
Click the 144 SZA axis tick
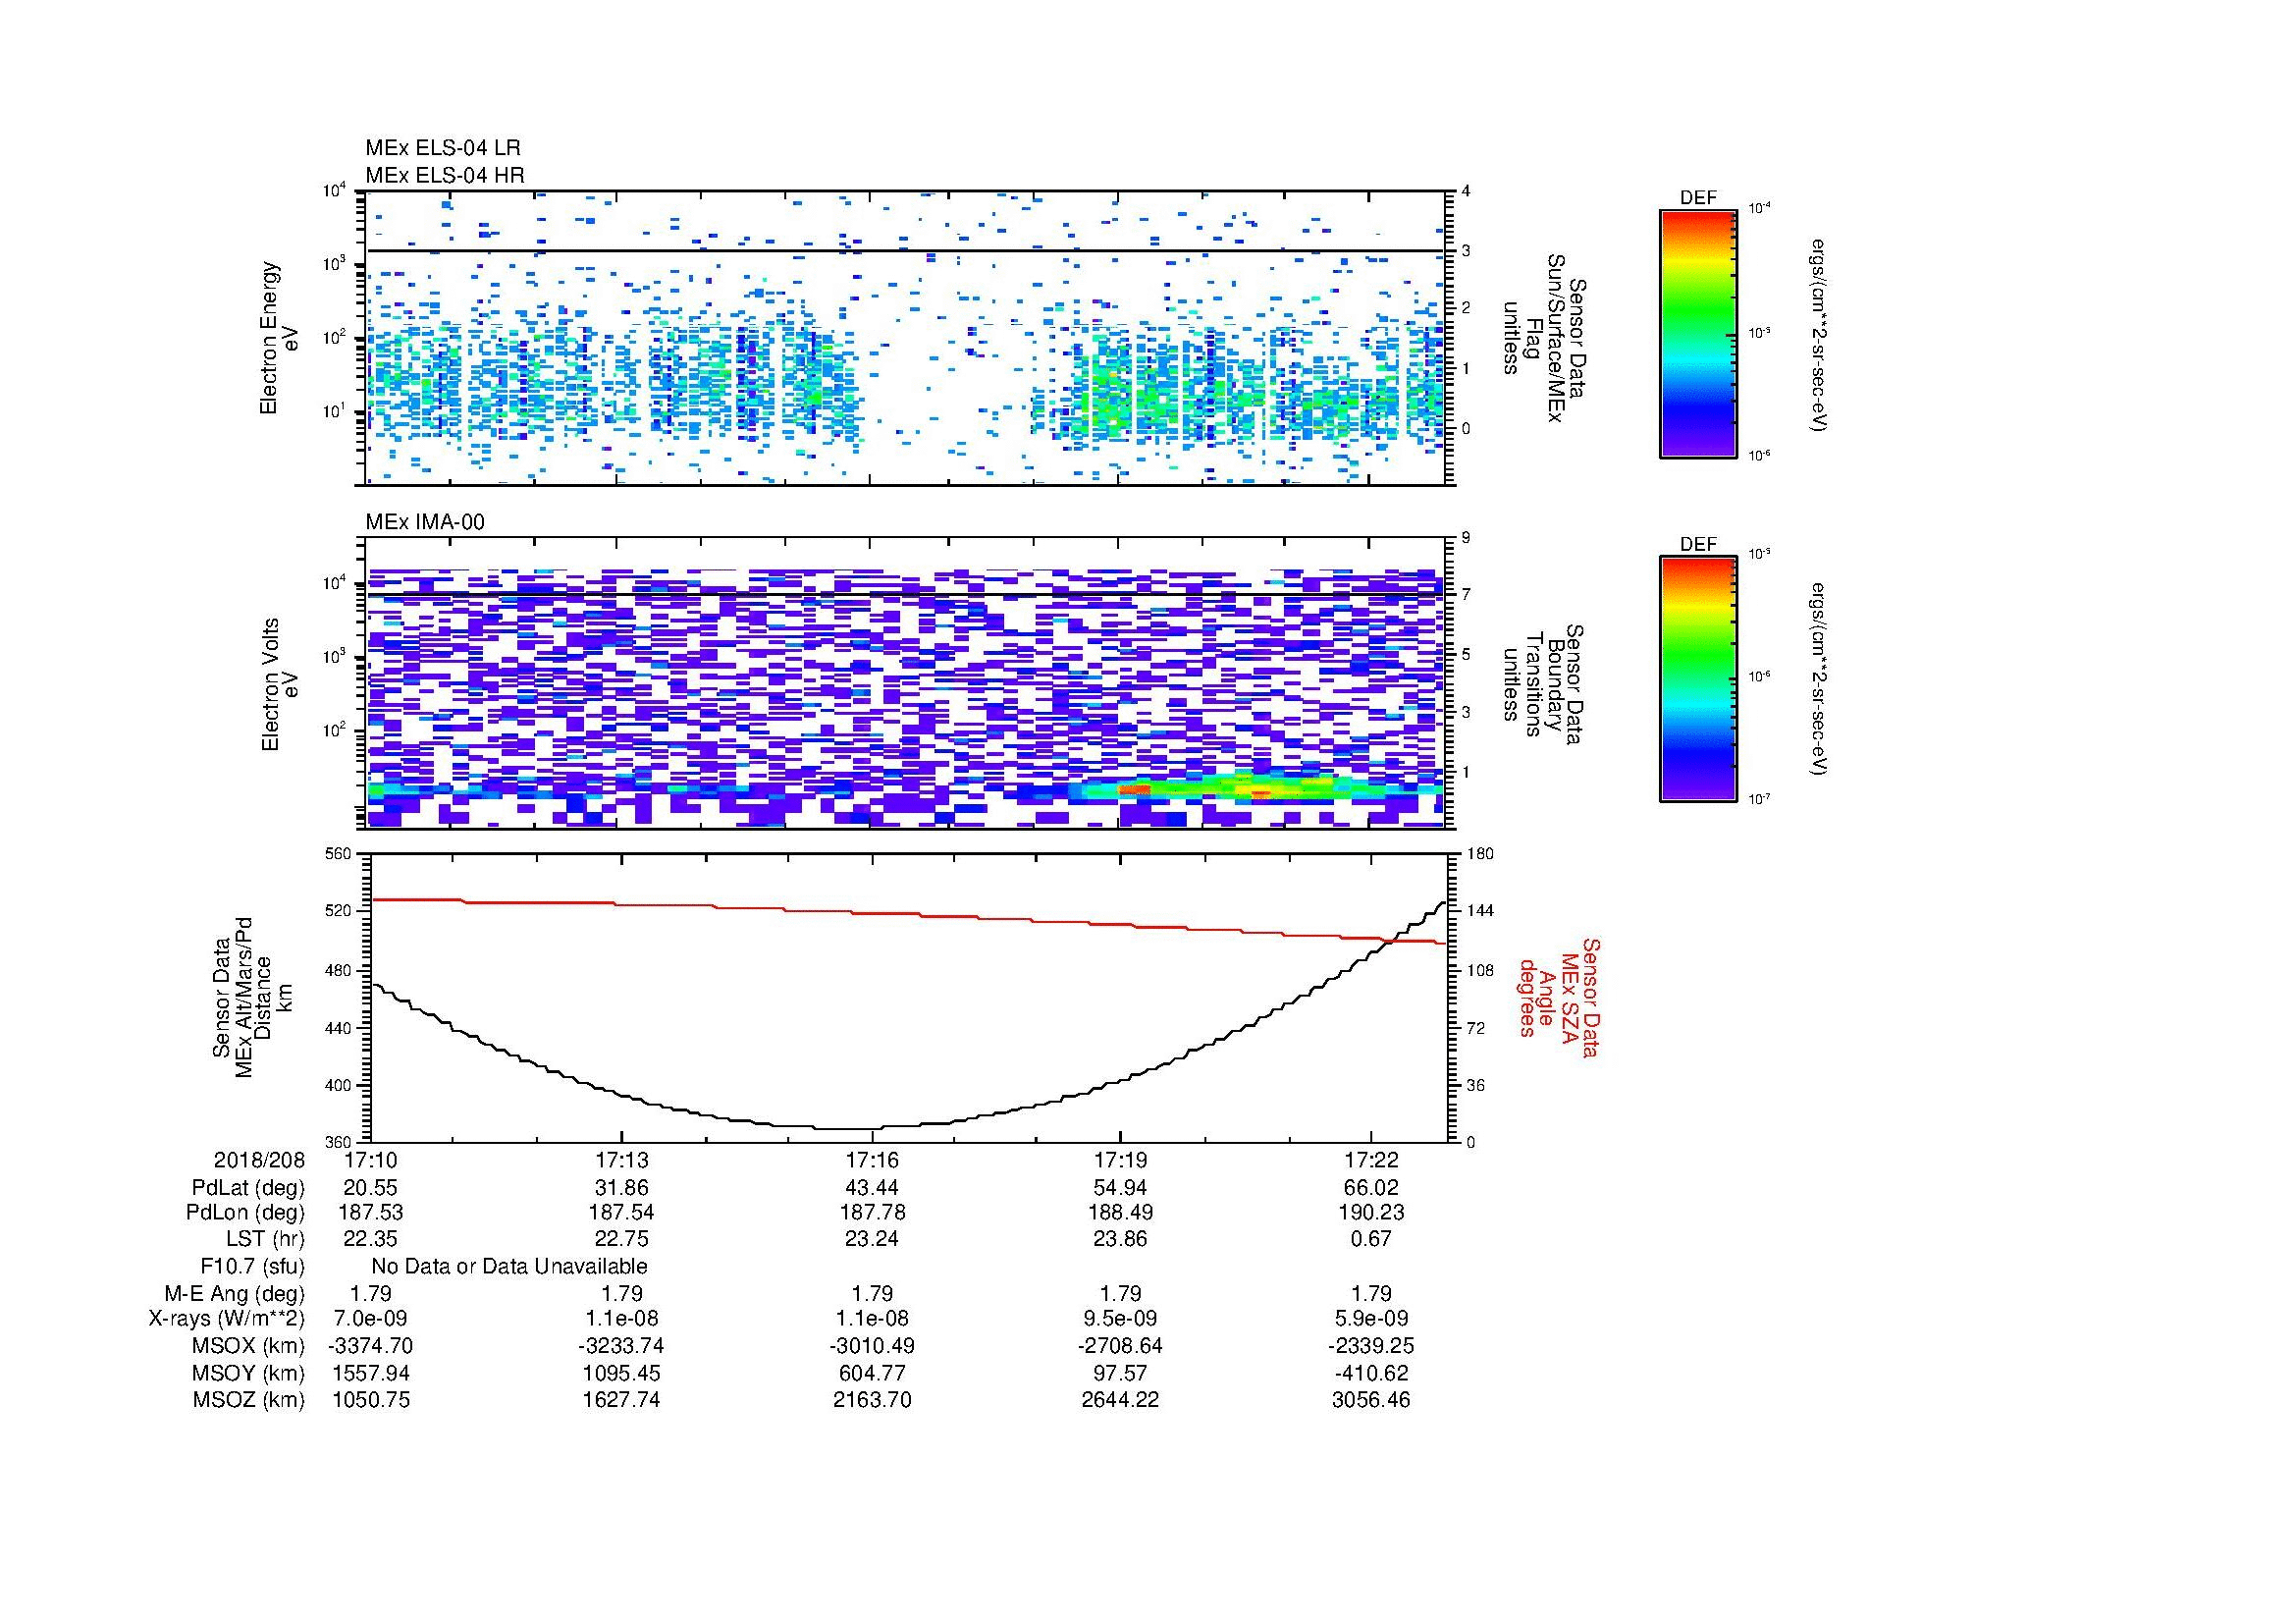(1479, 911)
